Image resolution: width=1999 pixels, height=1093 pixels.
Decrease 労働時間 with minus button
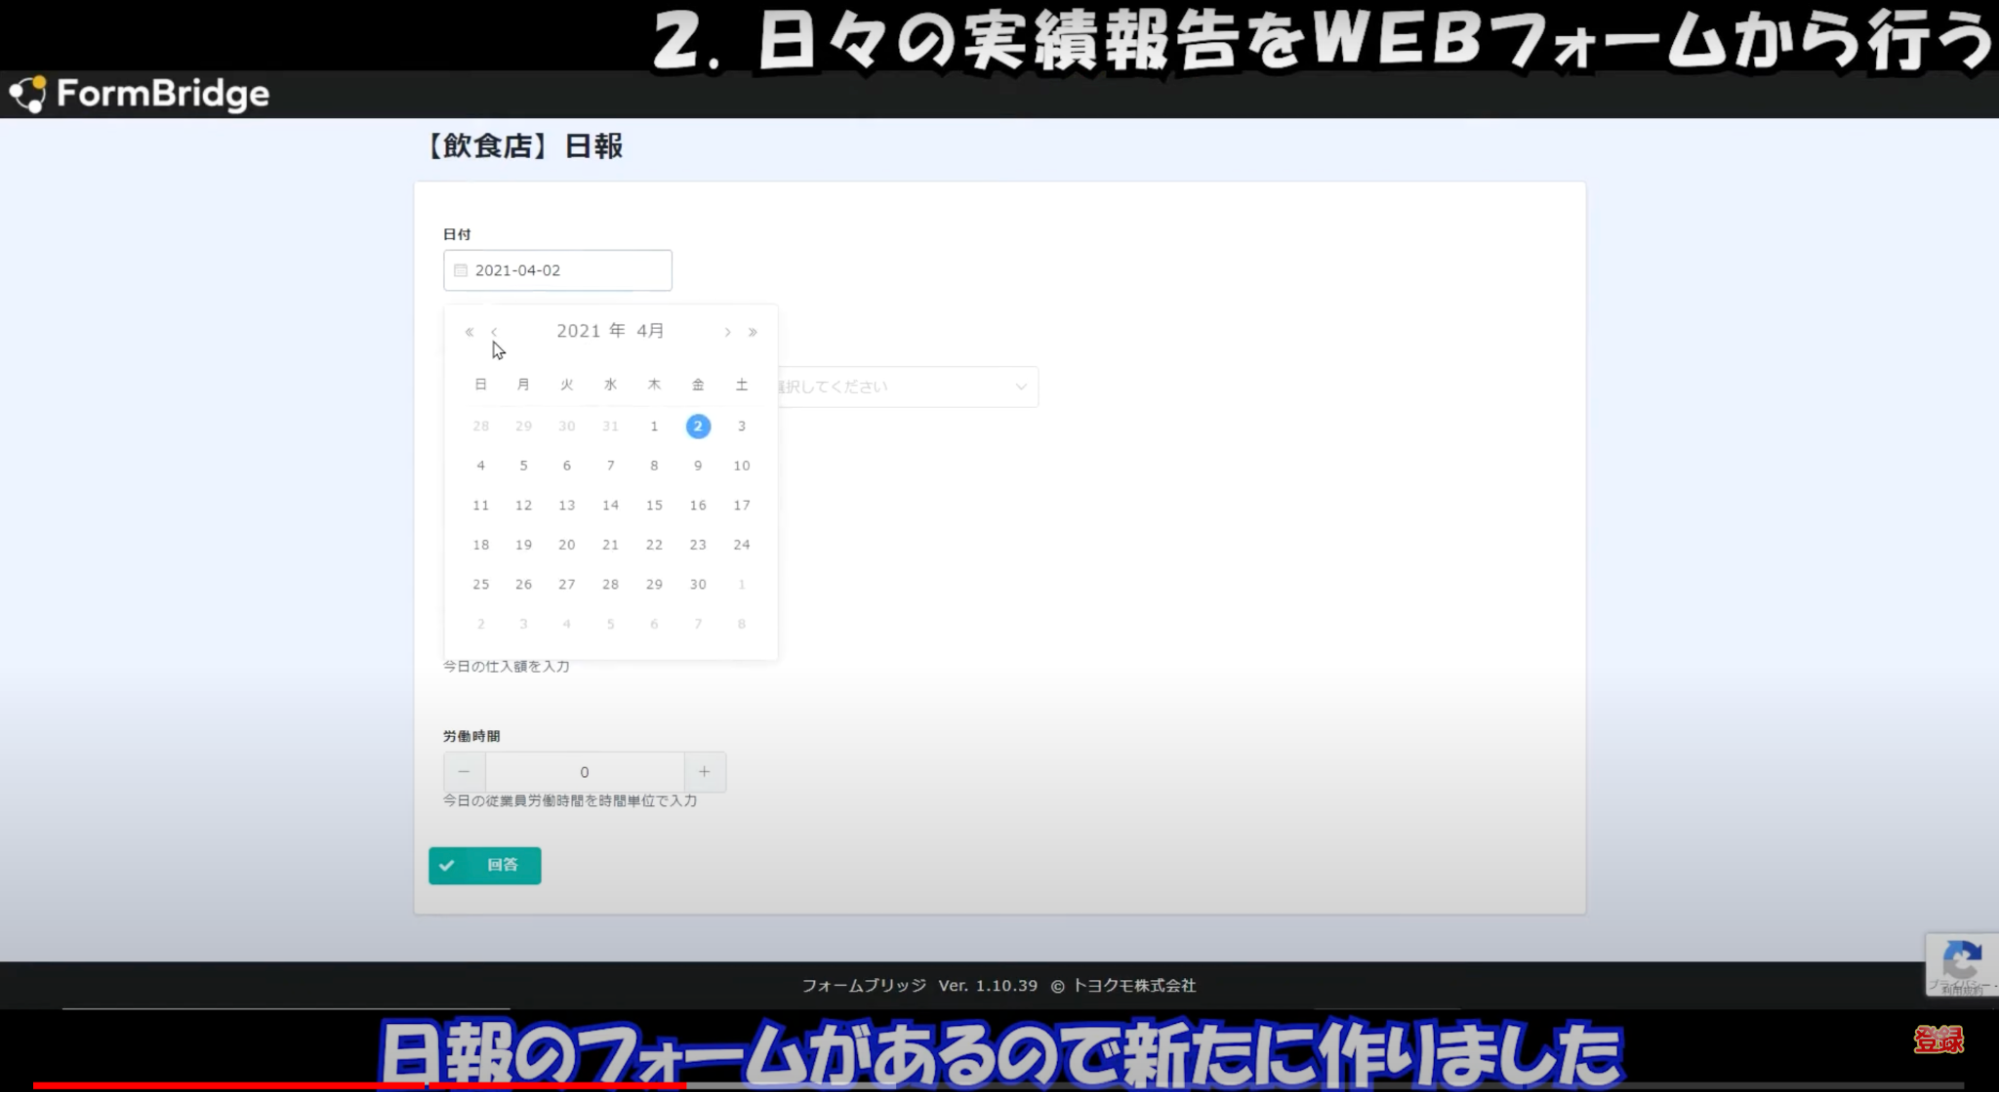(464, 772)
